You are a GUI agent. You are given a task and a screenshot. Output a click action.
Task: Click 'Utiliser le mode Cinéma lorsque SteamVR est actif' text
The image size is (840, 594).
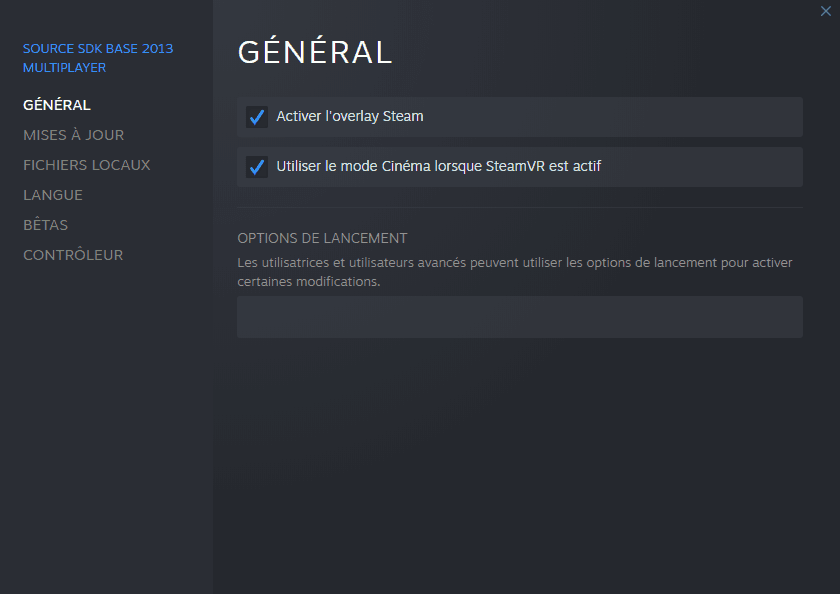pos(439,166)
